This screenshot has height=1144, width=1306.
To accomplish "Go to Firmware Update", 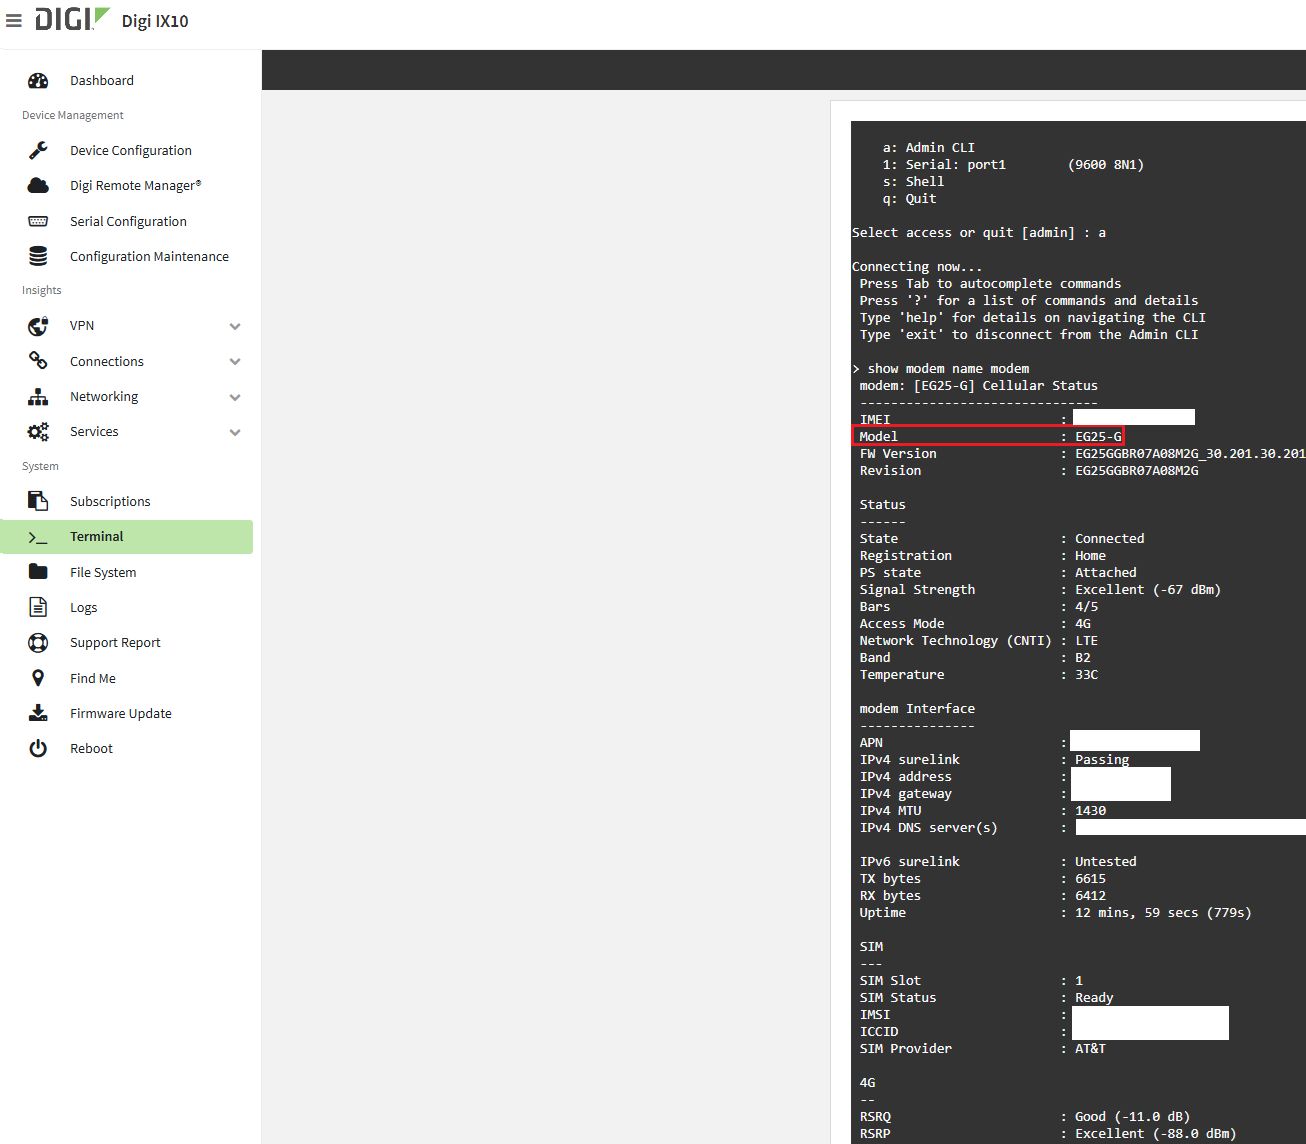I will [x=121, y=713].
